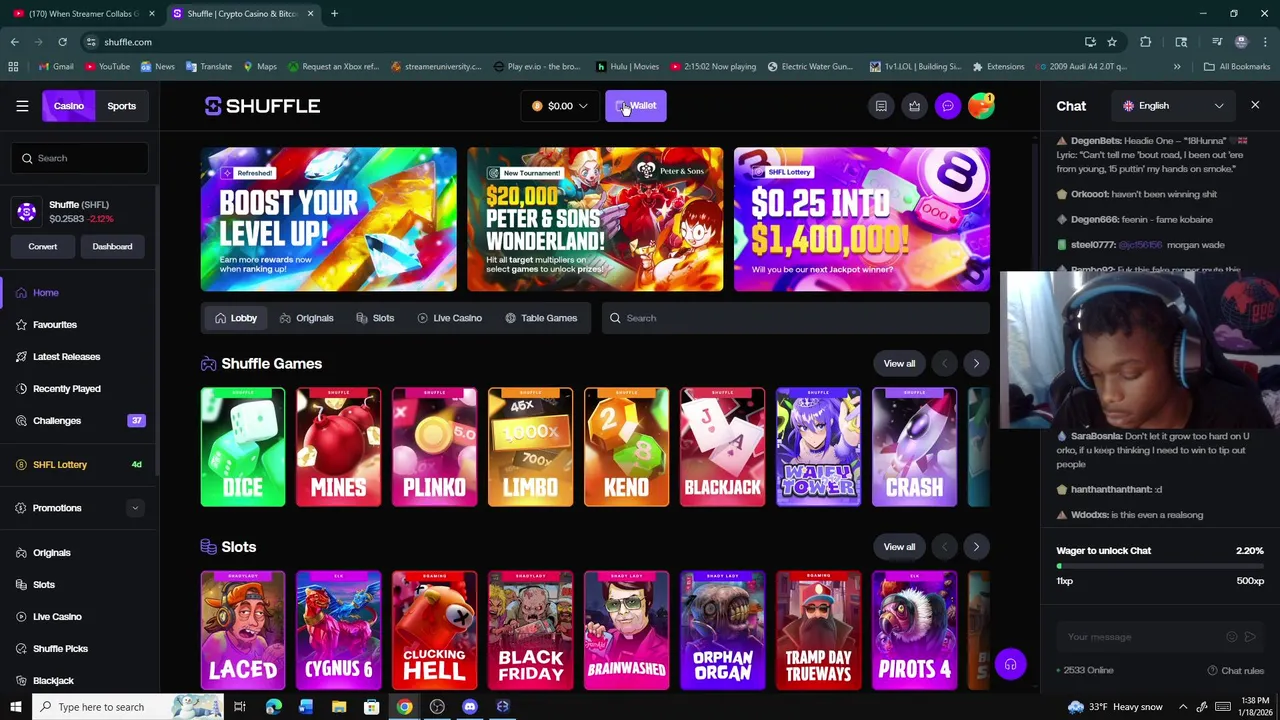Select the Originals tab

coord(306,318)
